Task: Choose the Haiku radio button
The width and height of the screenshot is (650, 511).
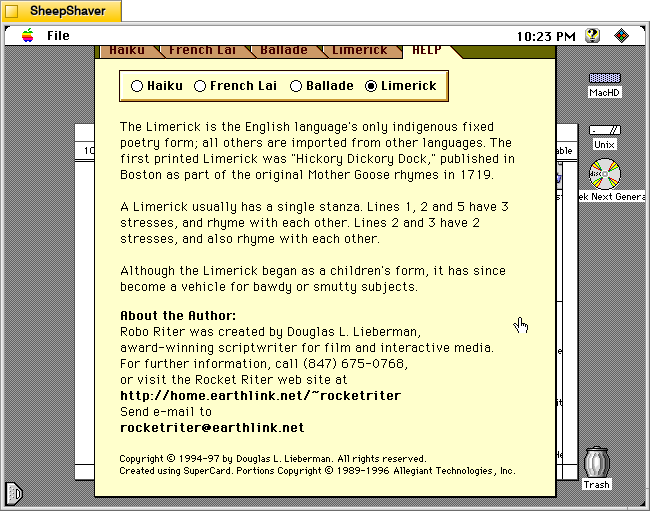Action: 157,86
